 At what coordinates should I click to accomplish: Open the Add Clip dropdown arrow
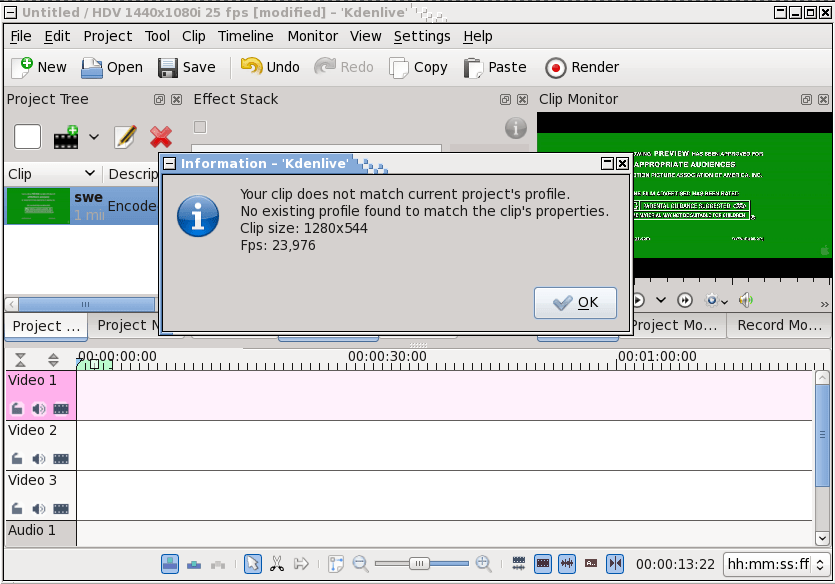(x=94, y=137)
